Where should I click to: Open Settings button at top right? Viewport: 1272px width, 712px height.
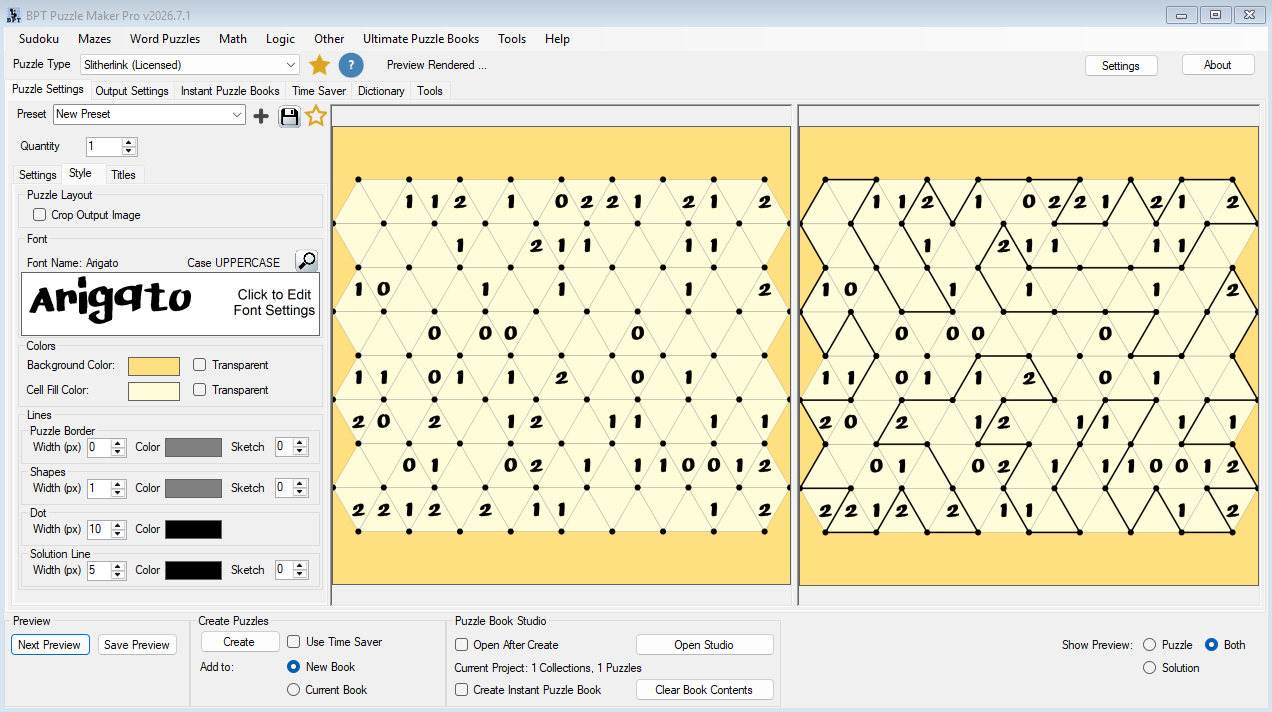[1121, 66]
